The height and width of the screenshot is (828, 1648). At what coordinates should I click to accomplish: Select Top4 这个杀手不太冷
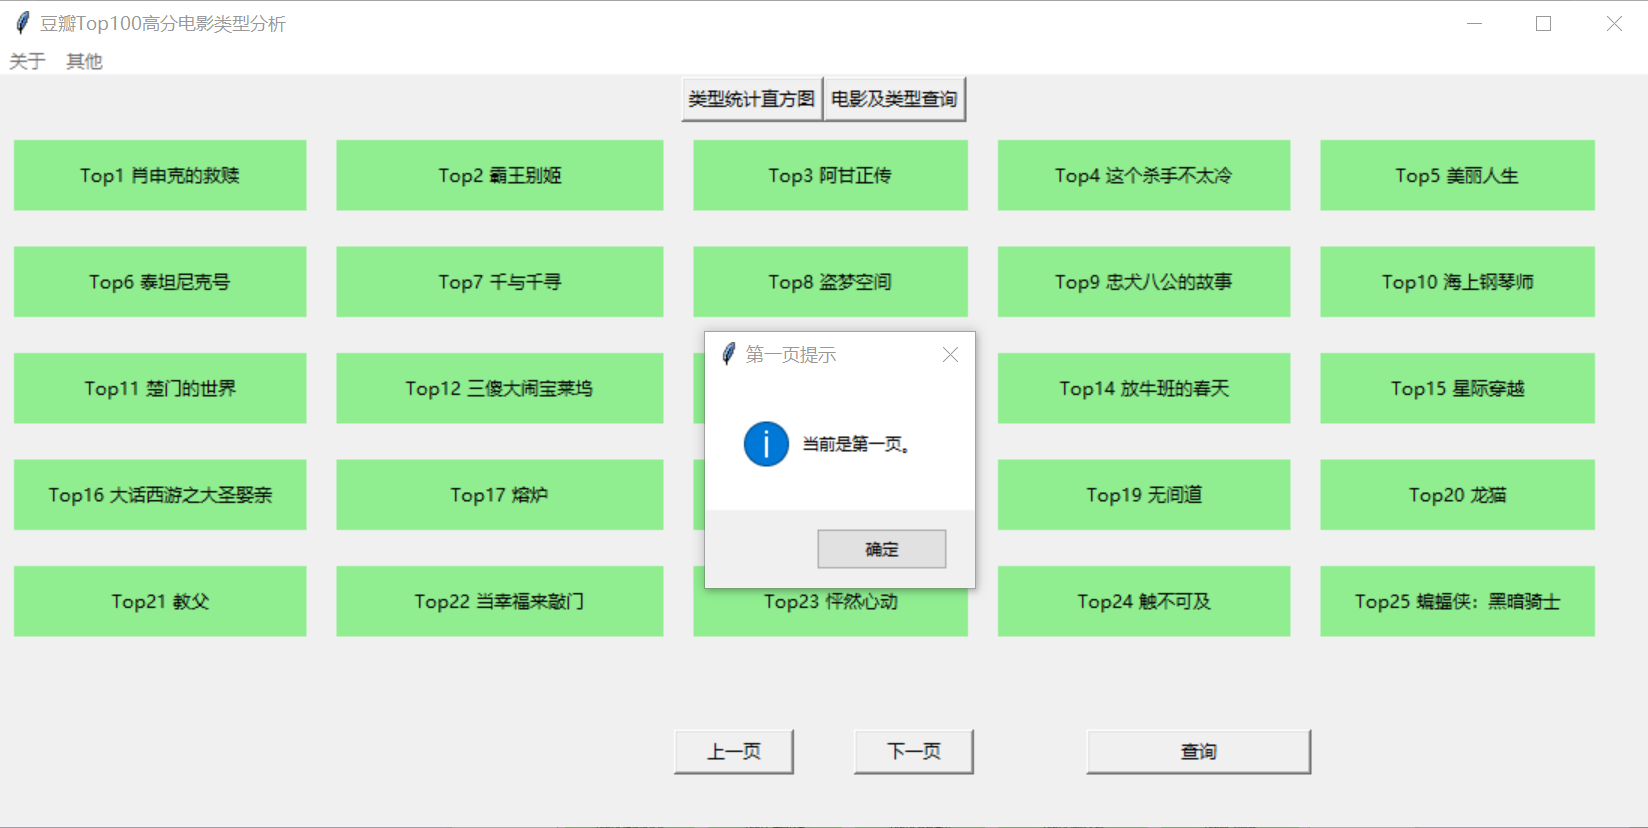tap(1144, 175)
